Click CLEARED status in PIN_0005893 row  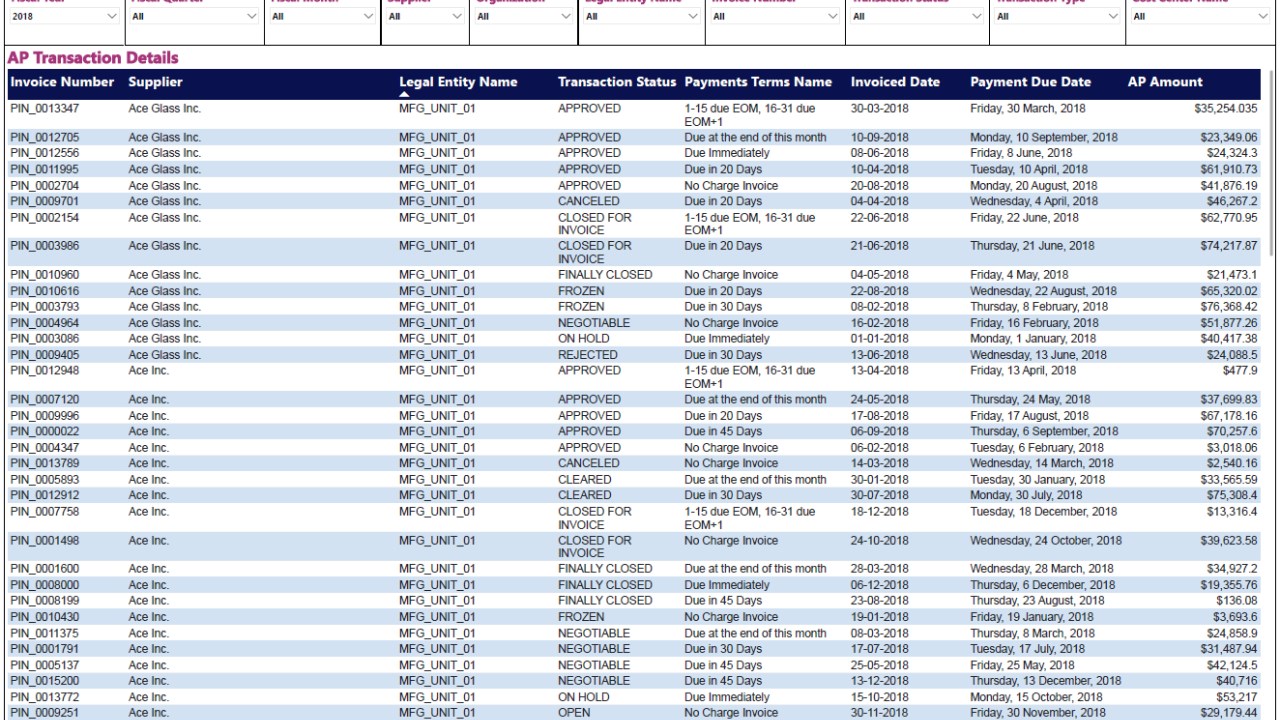click(585, 479)
